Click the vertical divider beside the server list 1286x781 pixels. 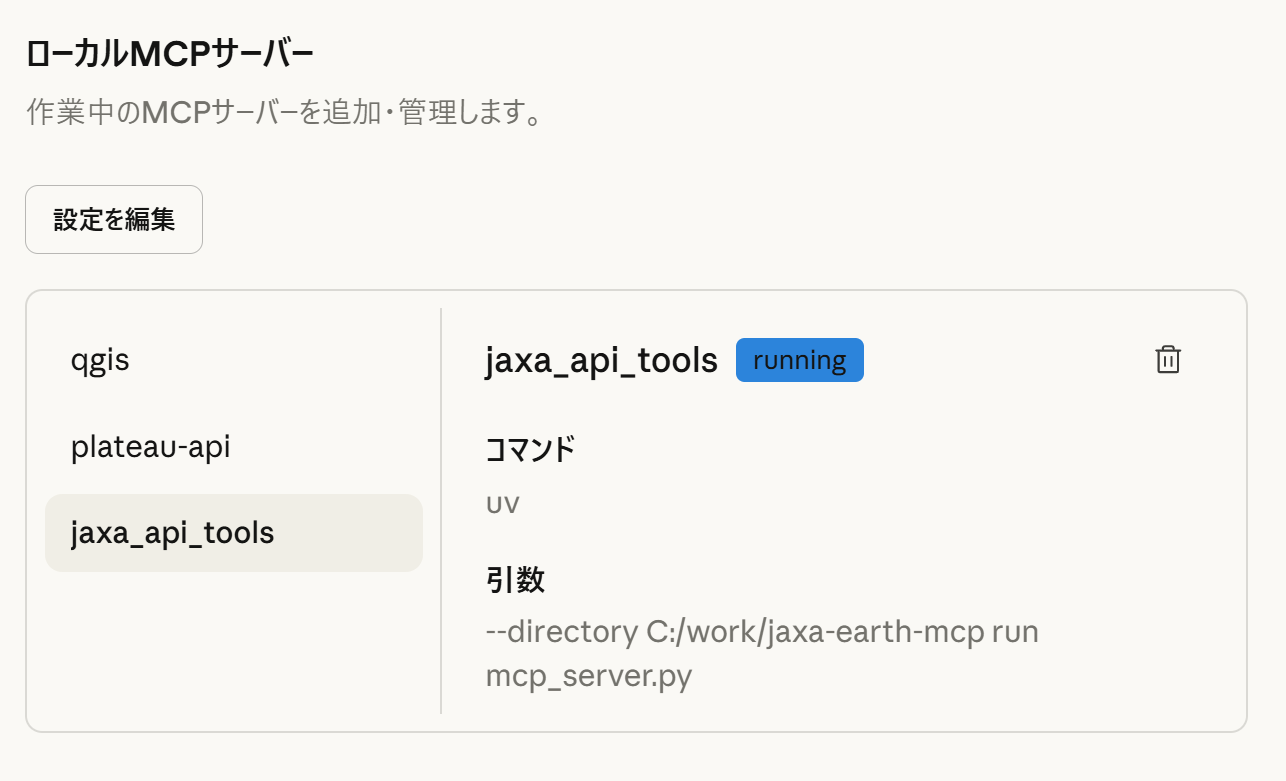click(441, 510)
